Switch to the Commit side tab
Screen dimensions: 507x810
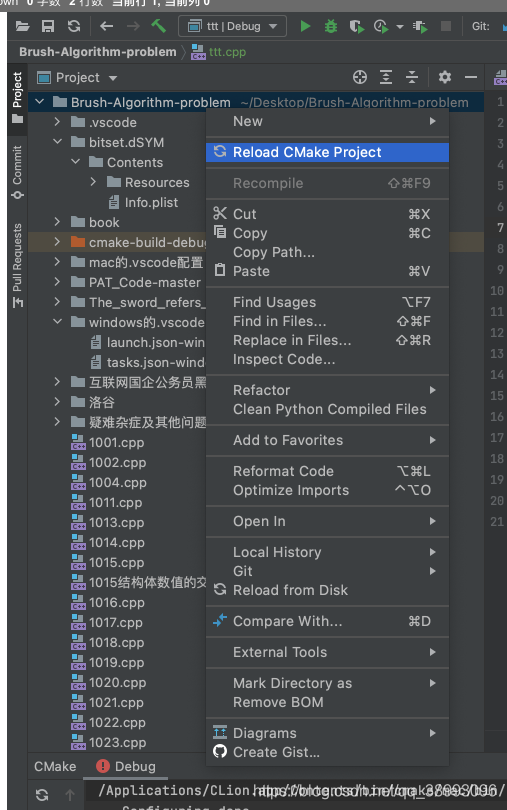[x=18, y=172]
